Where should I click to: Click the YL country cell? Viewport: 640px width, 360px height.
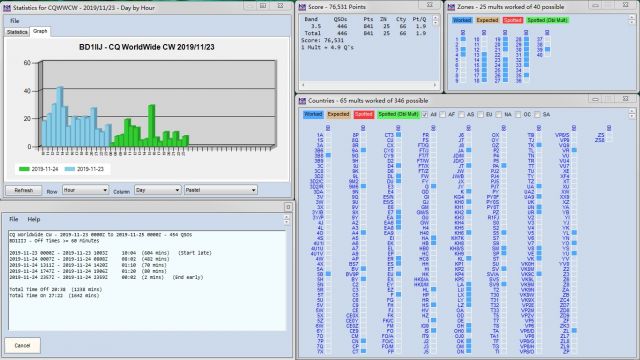click(x=574, y=233)
